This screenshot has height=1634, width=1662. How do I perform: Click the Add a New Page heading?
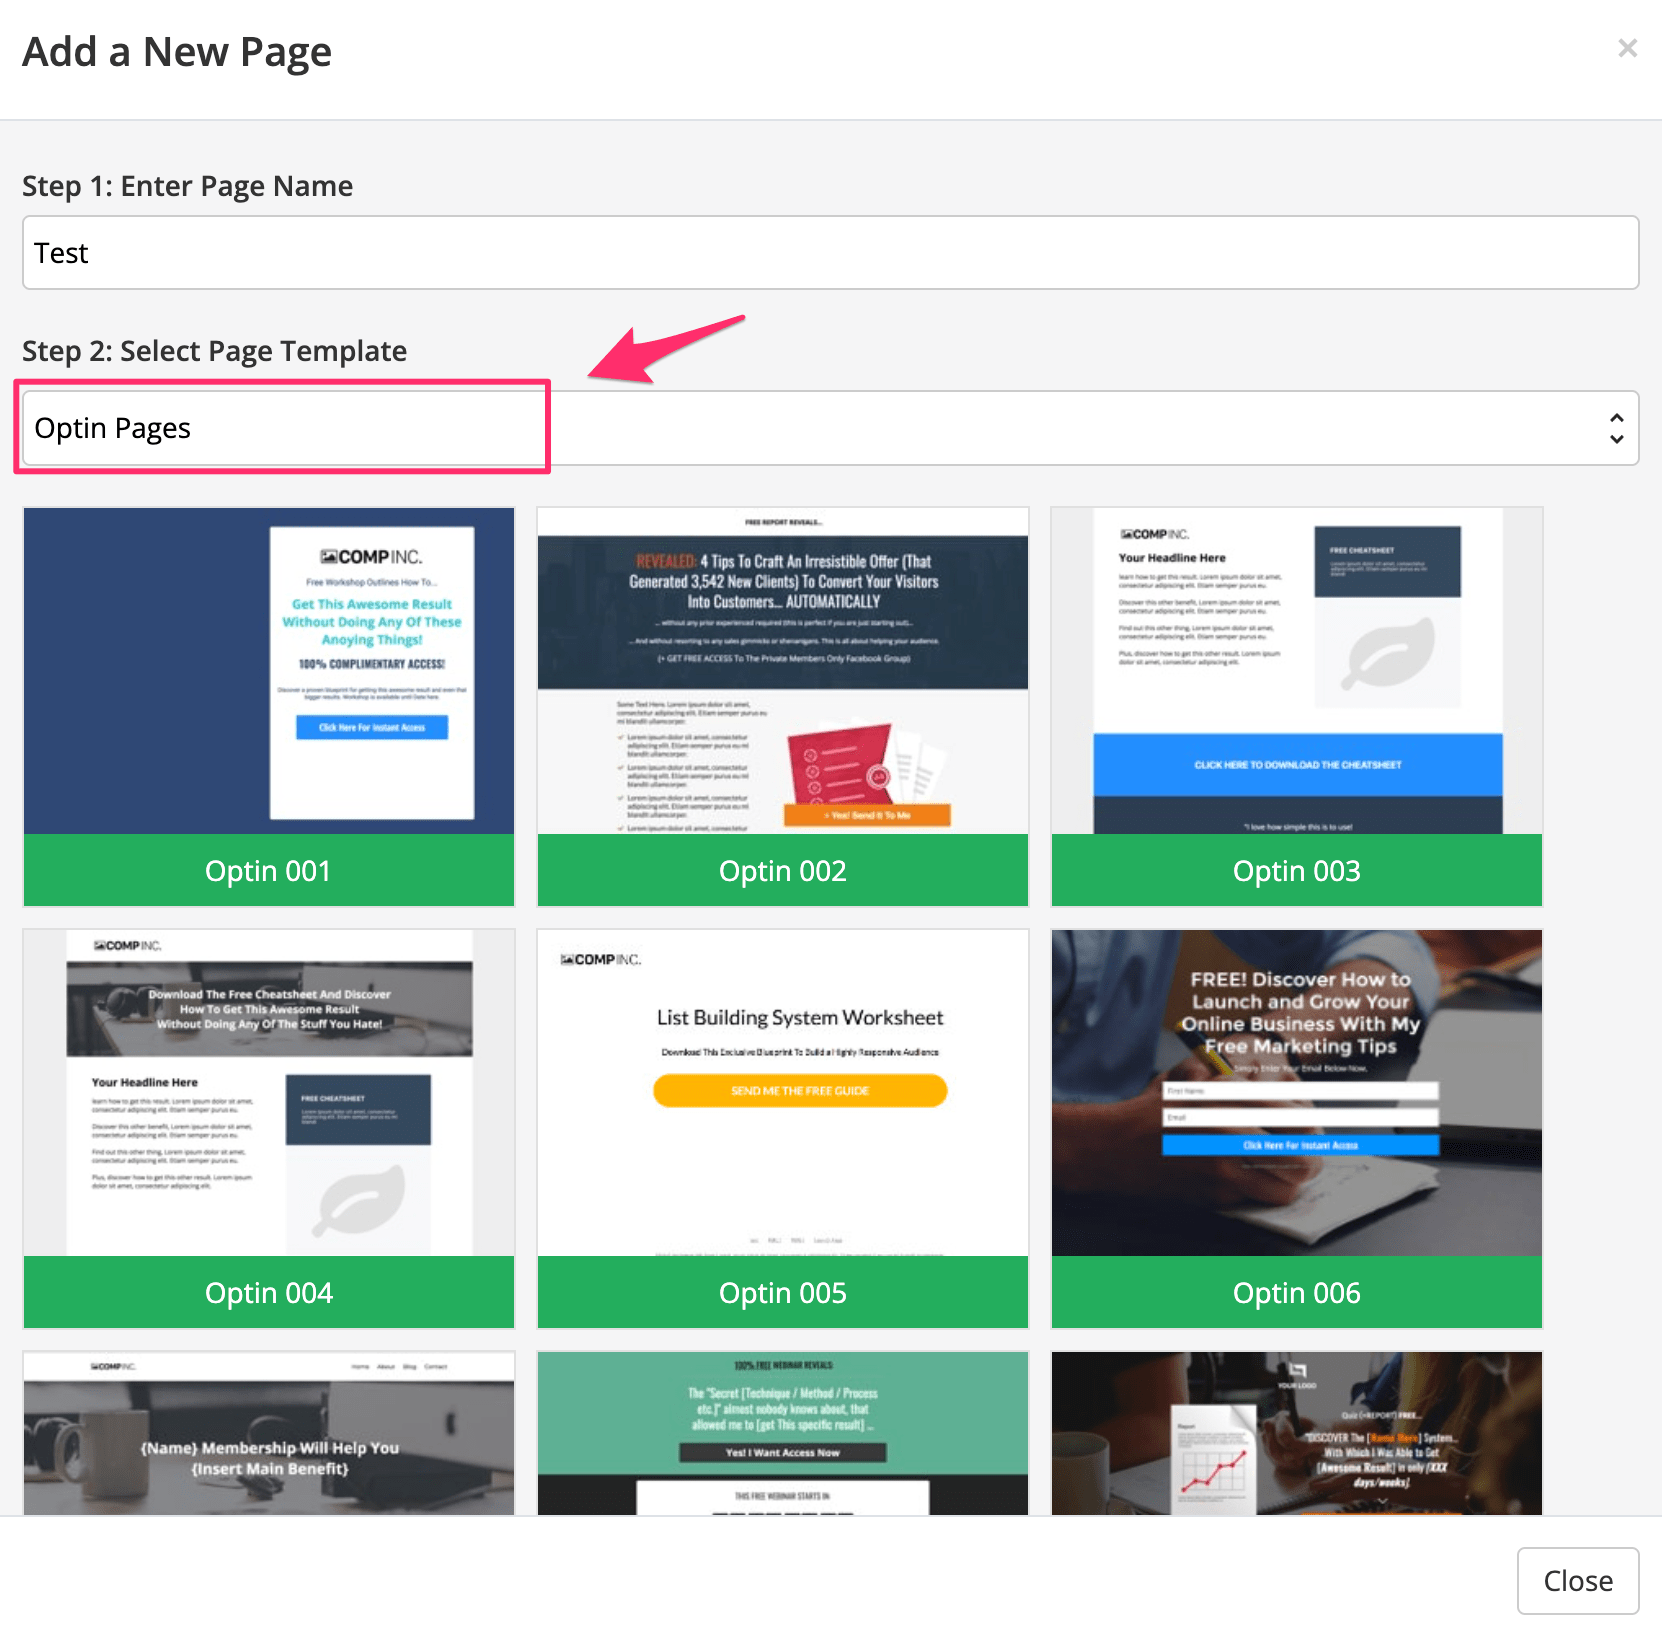[x=177, y=52]
